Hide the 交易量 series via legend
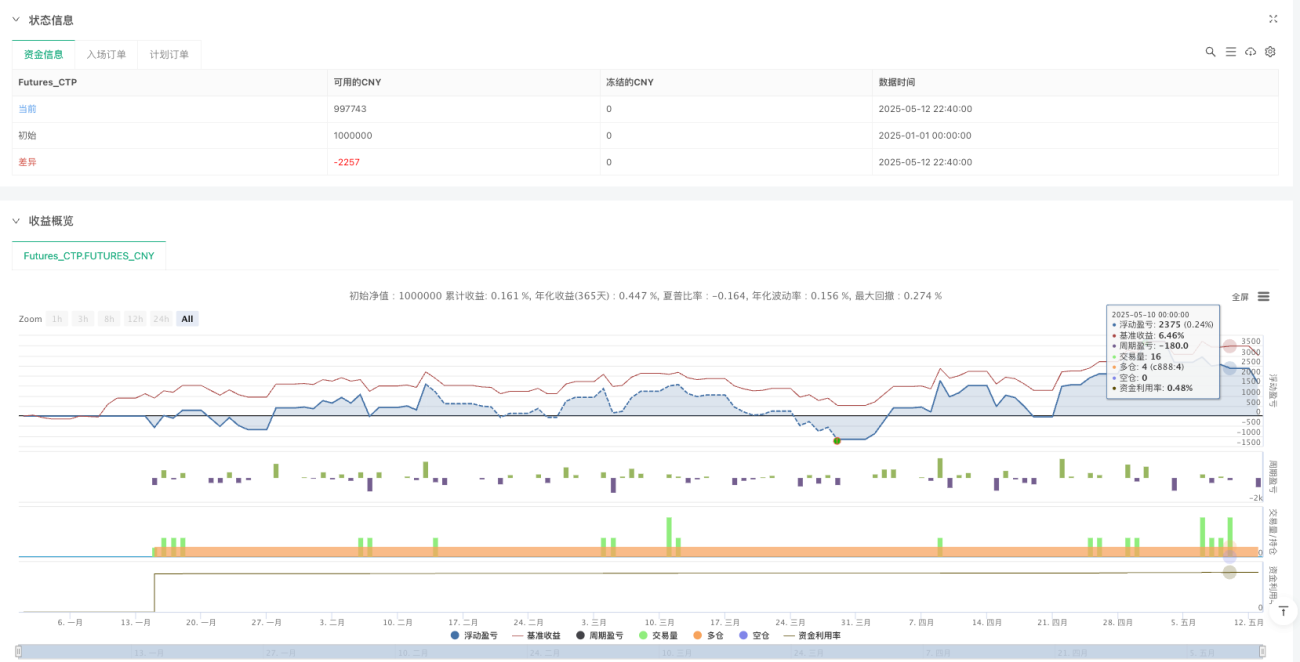The image size is (1300, 662). click(x=658, y=635)
